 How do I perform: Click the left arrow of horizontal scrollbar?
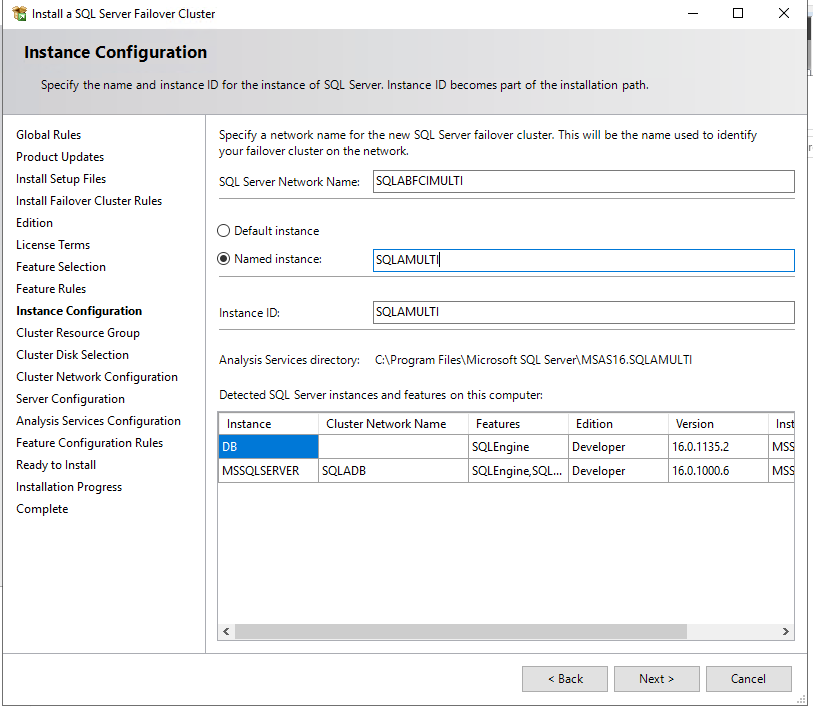pyautogui.click(x=226, y=631)
